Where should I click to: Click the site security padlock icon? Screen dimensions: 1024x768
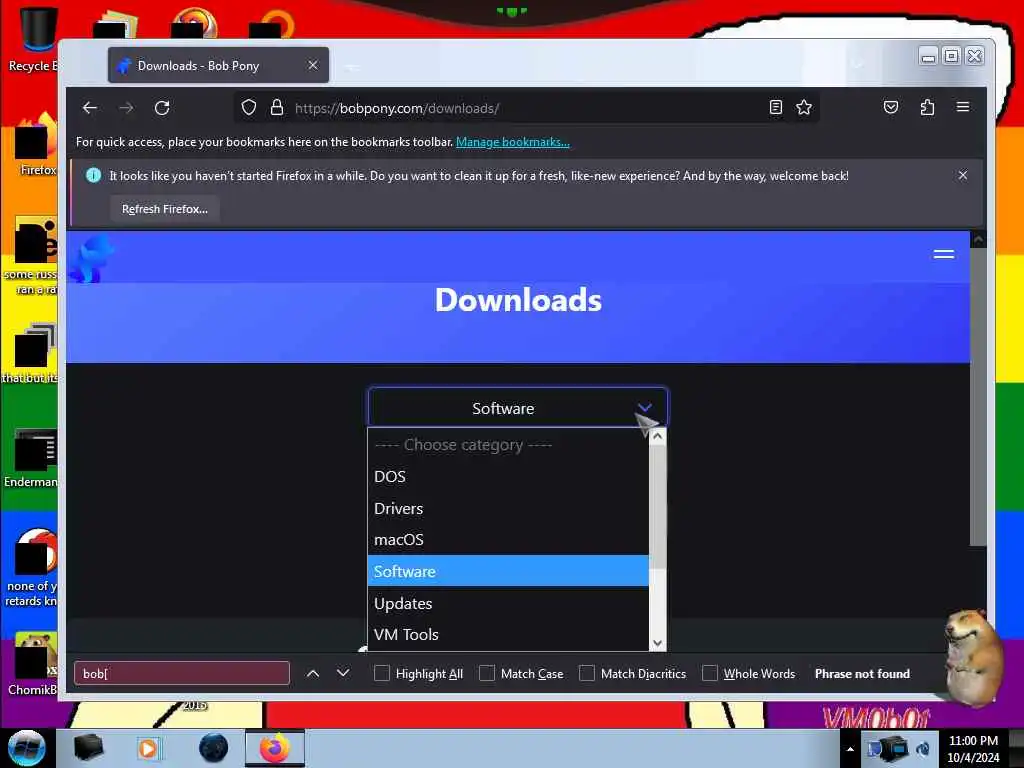[277, 108]
